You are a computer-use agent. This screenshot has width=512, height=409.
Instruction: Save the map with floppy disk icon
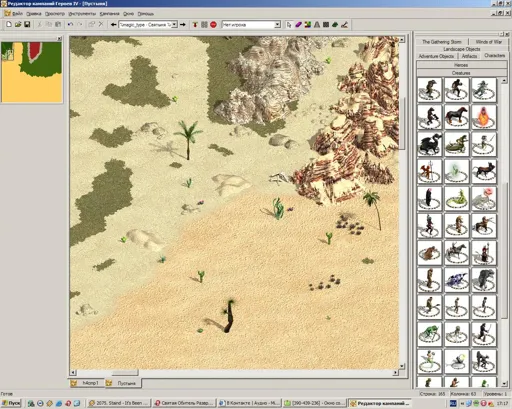coord(27,25)
